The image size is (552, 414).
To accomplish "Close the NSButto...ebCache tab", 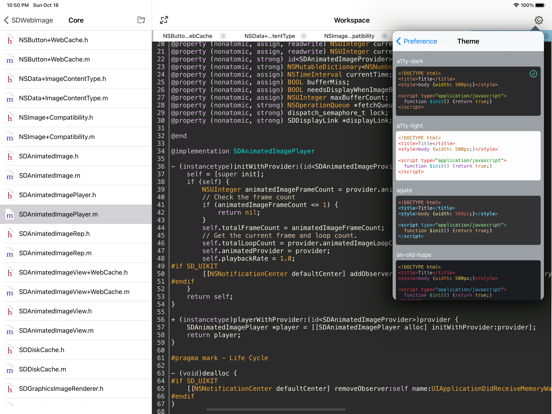I will click(x=223, y=36).
